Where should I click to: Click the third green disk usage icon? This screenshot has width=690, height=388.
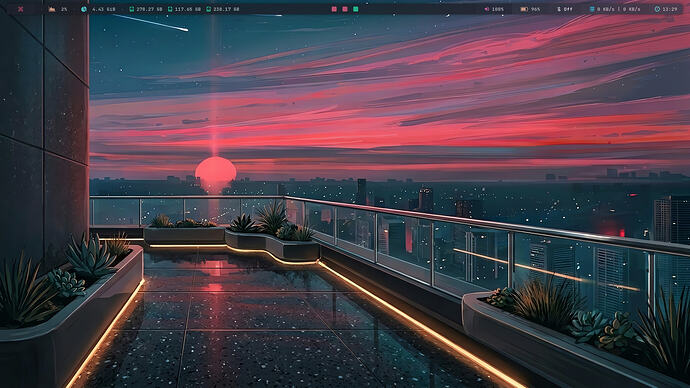[x=209, y=9]
